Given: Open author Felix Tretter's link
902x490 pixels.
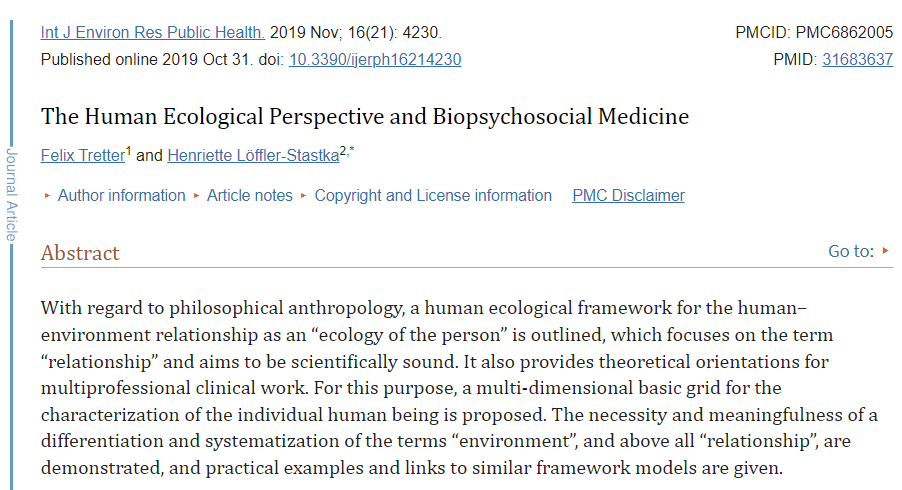Looking at the screenshot, I should pos(82,156).
